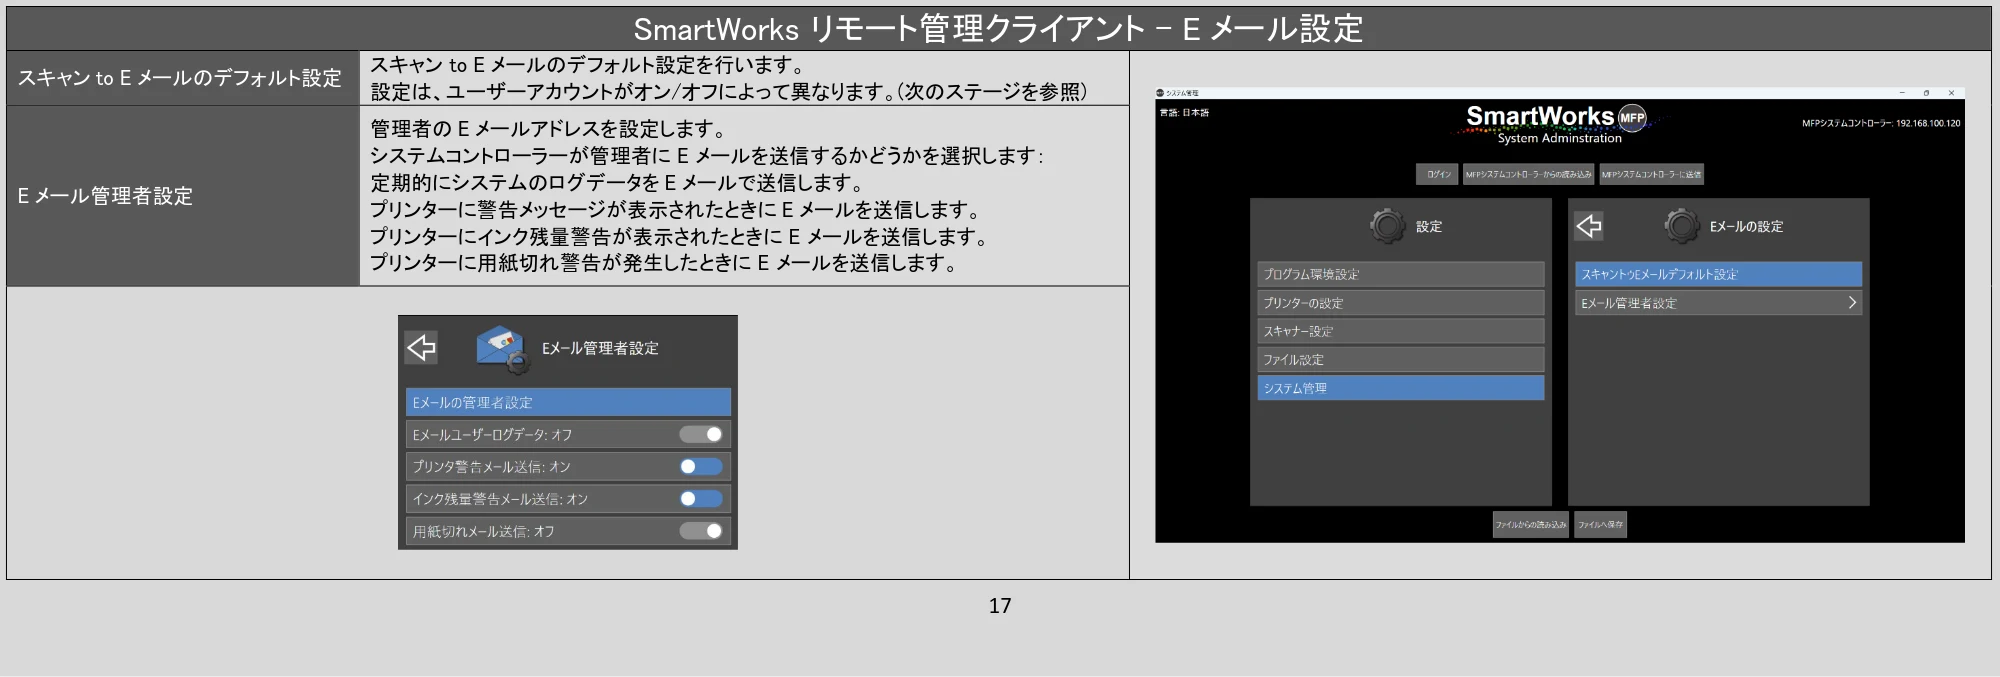Click ファイルからの読み込み button
Image resolution: width=2000 pixels, height=677 pixels.
(x=1530, y=524)
